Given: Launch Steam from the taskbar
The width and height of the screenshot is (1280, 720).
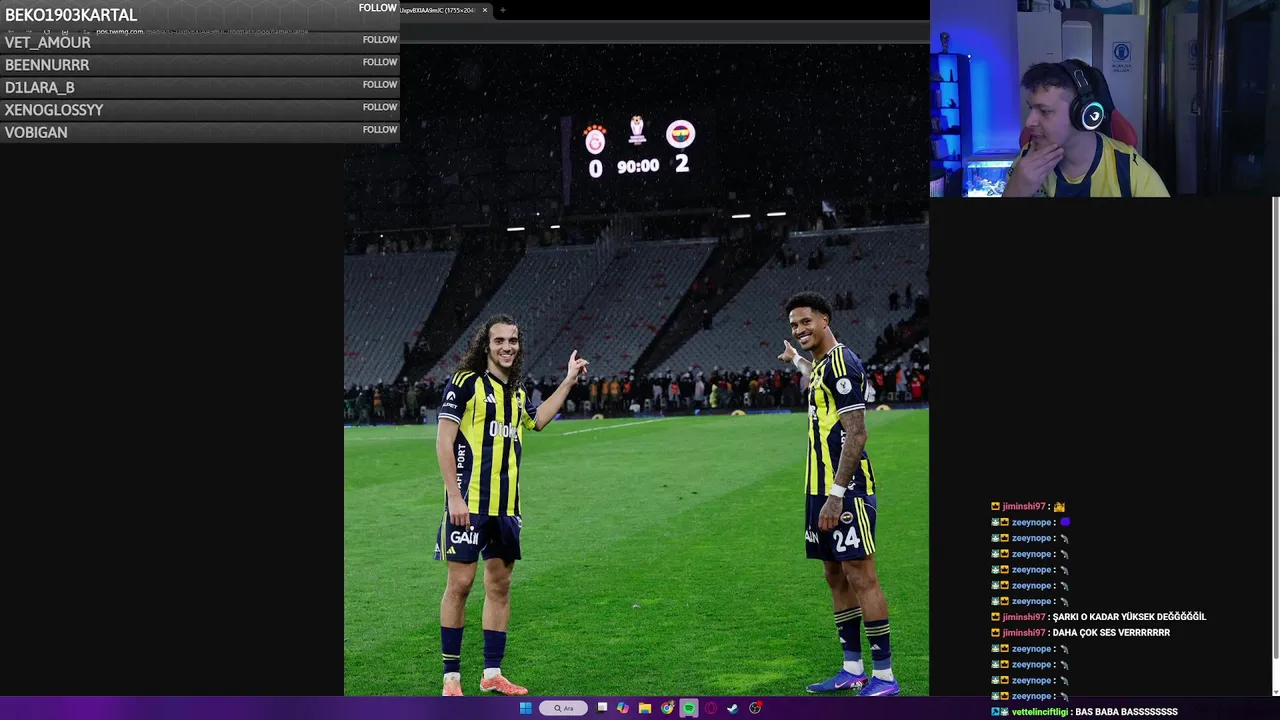Looking at the screenshot, I should (x=733, y=708).
